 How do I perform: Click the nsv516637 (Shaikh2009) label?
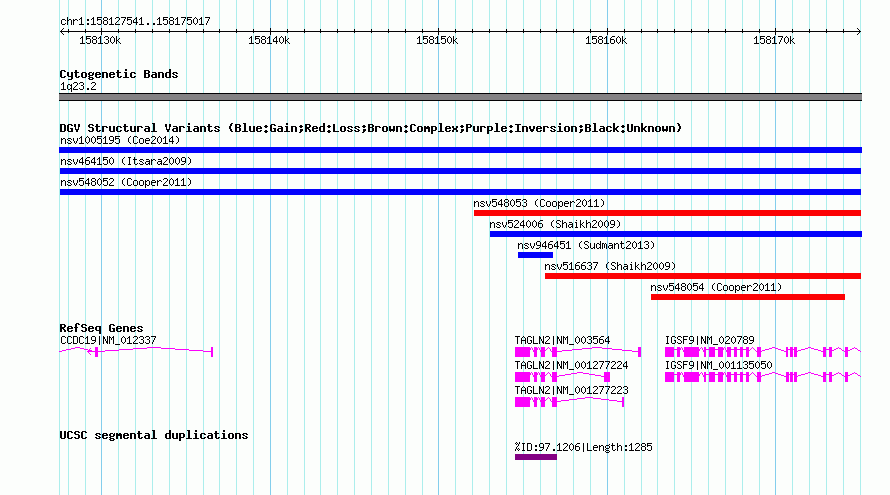(610, 266)
